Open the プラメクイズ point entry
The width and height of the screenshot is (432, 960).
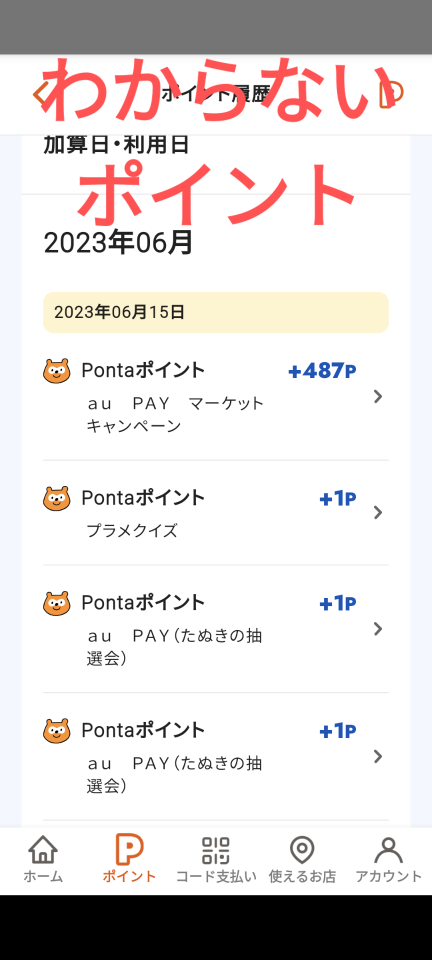[x=215, y=513]
